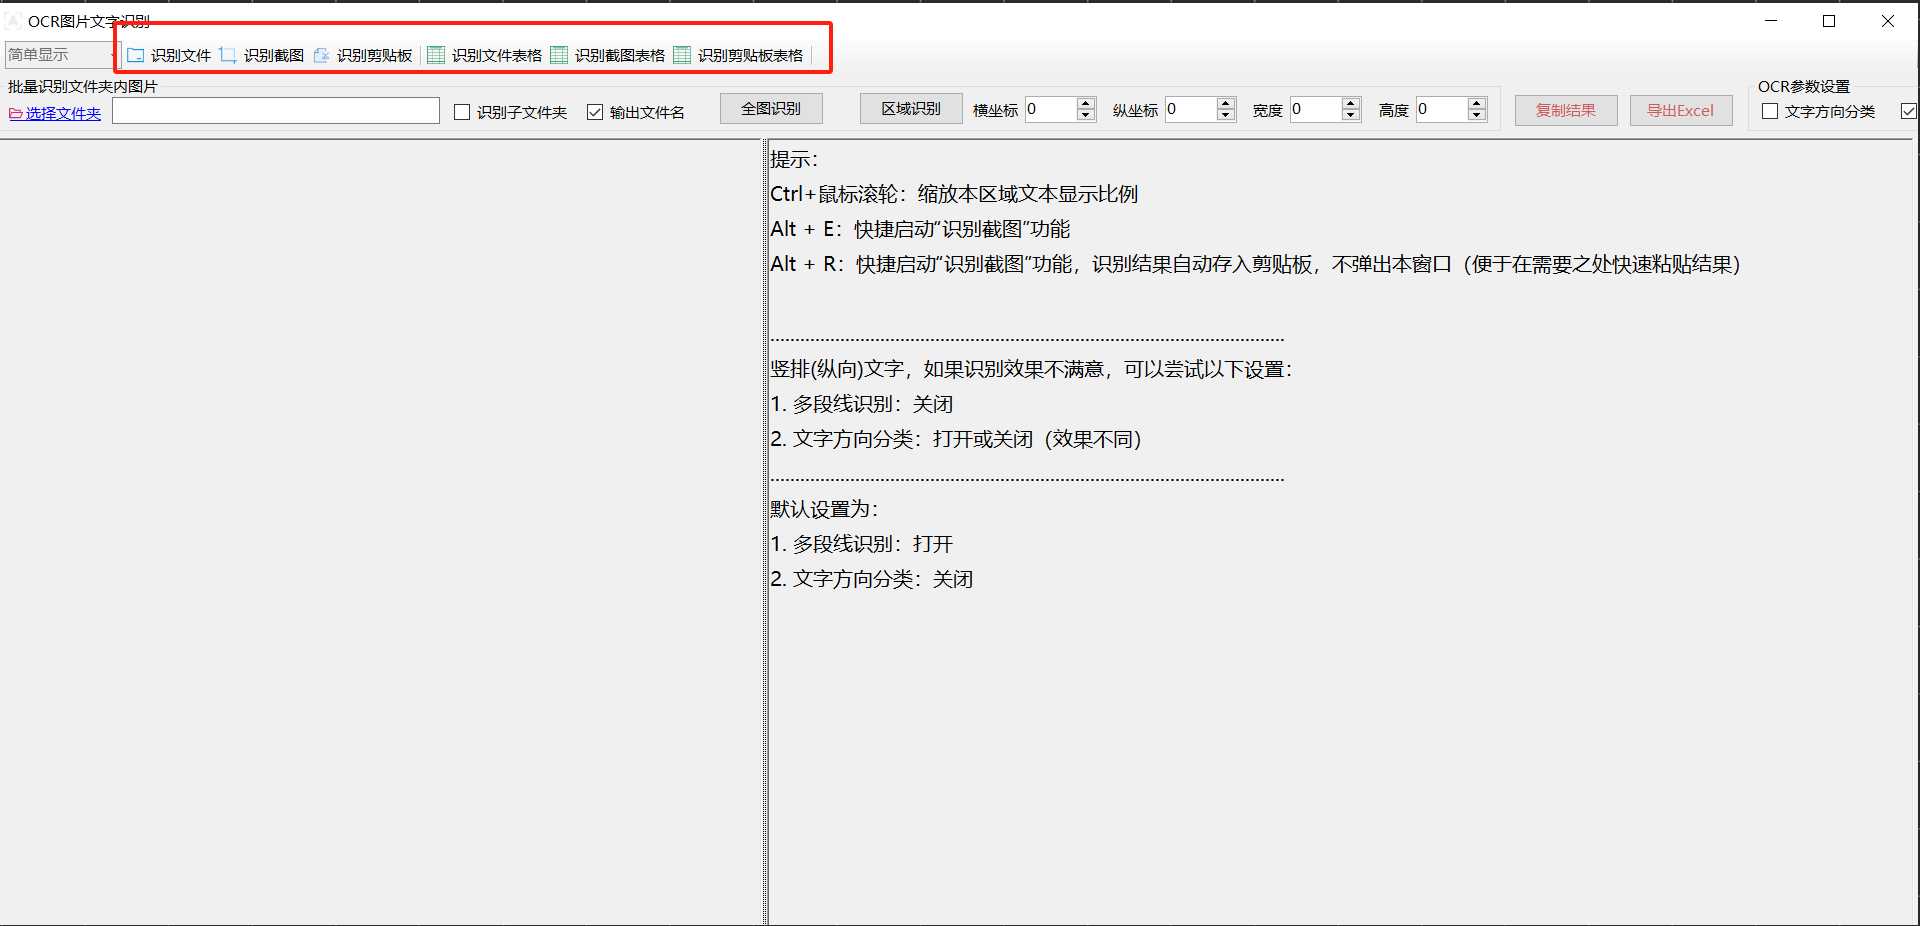The height and width of the screenshot is (926, 1920).
Task: Click the OCR参数设置 group label
Action: [x=1804, y=86]
